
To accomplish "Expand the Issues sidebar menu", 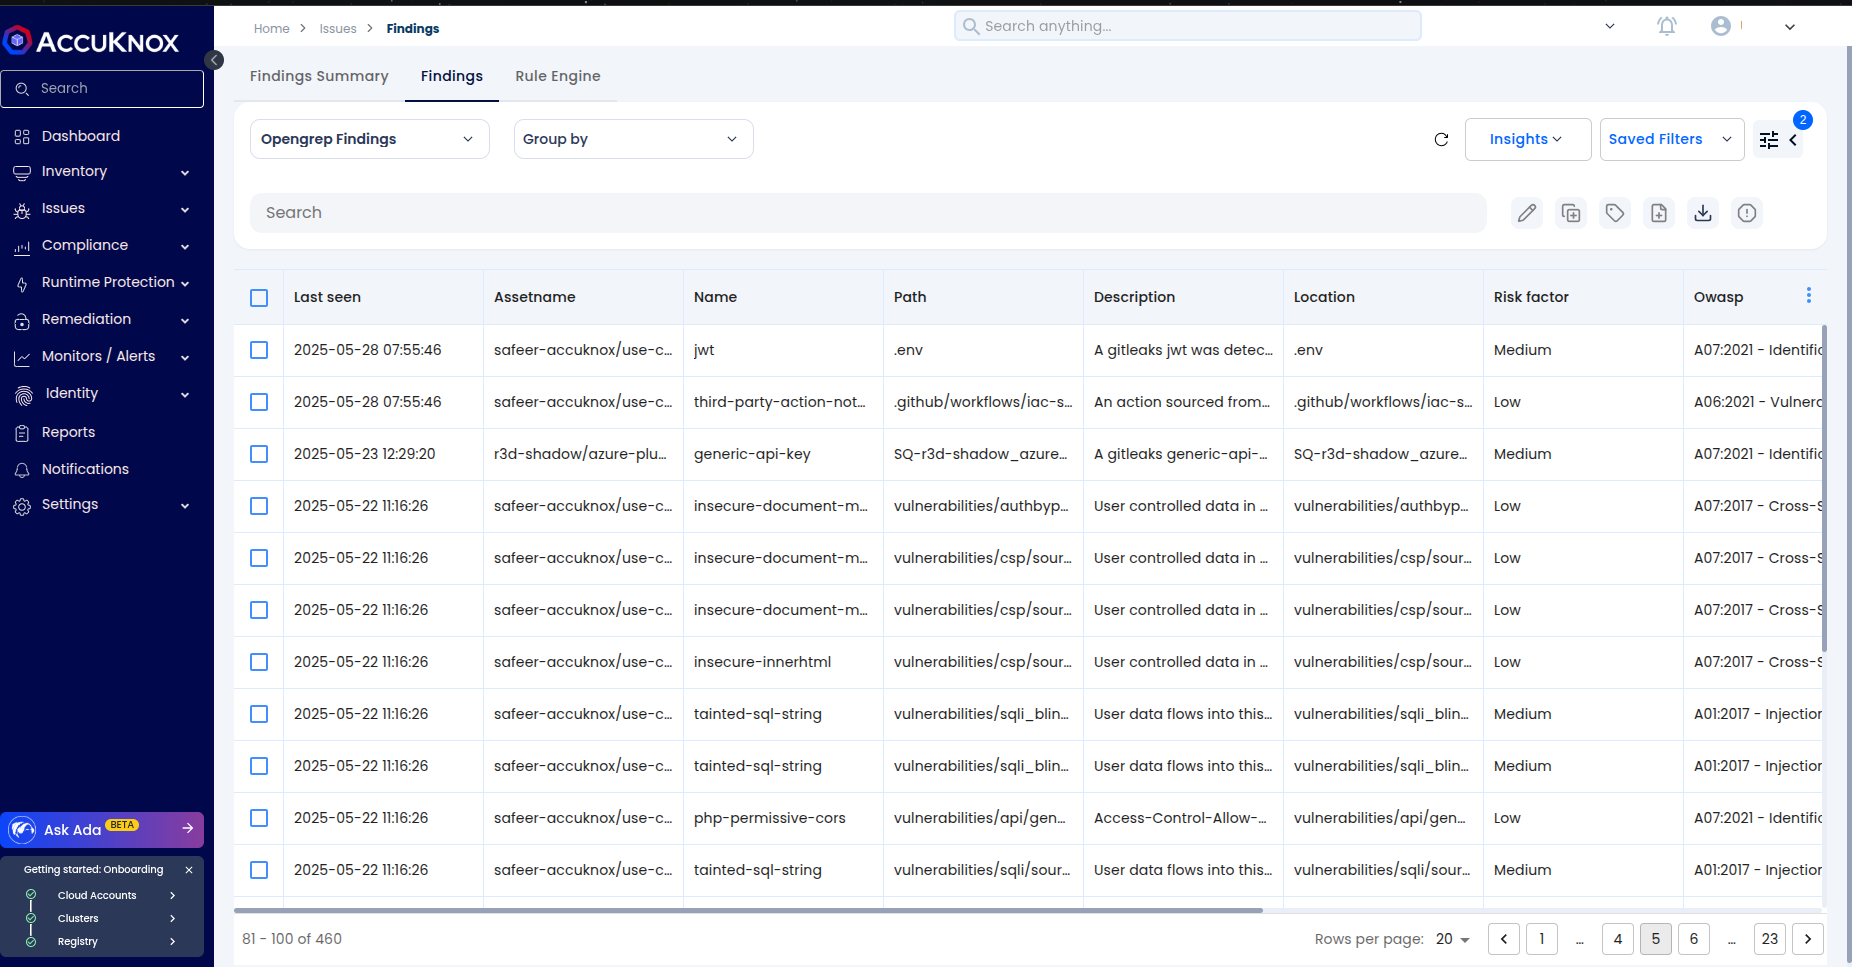I will tap(101, 209).
